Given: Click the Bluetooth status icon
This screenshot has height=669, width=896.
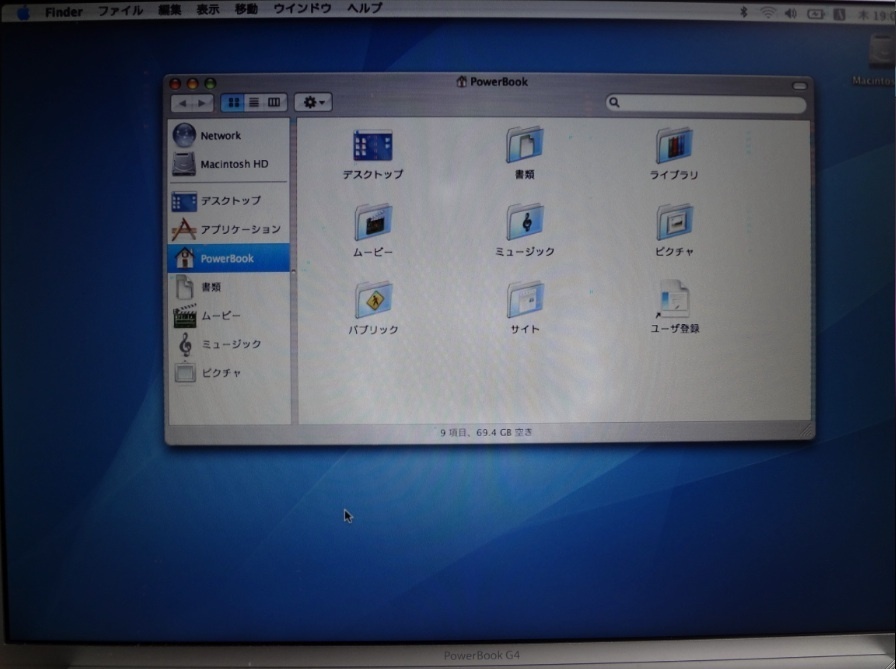Looking at the screenshot, I should tap(744, 11).
